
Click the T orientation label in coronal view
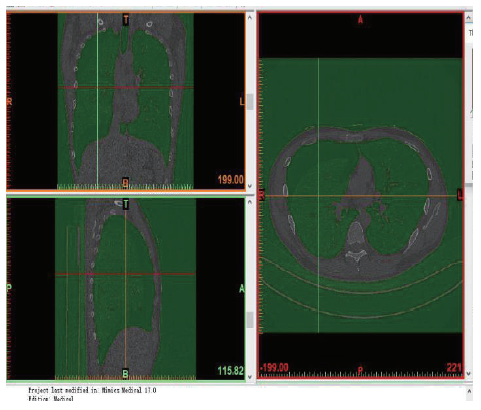click(126, 20)
